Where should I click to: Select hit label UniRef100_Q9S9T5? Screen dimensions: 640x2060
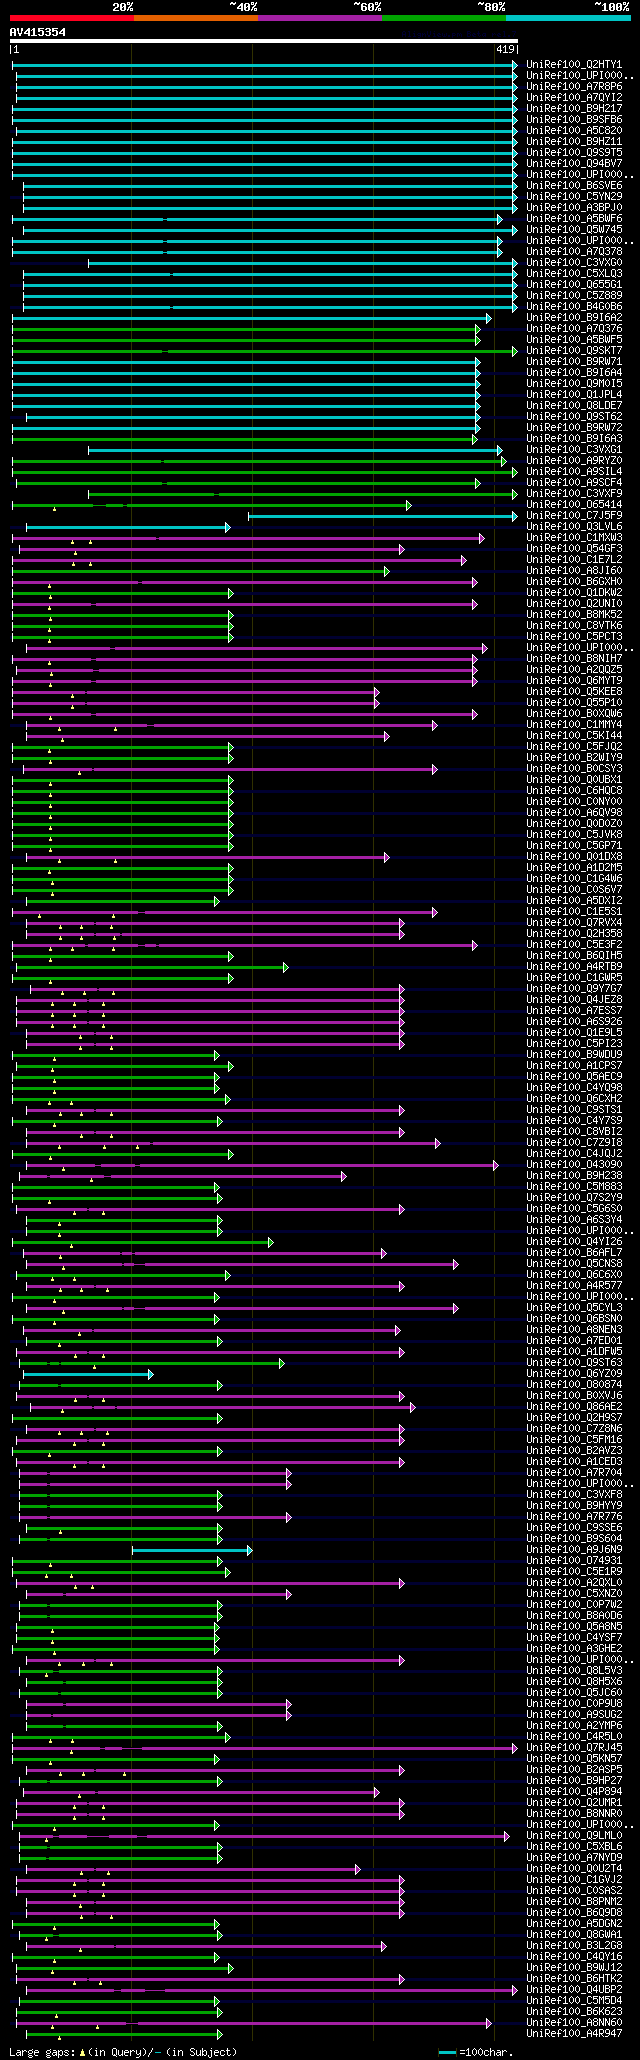(574, 152)
